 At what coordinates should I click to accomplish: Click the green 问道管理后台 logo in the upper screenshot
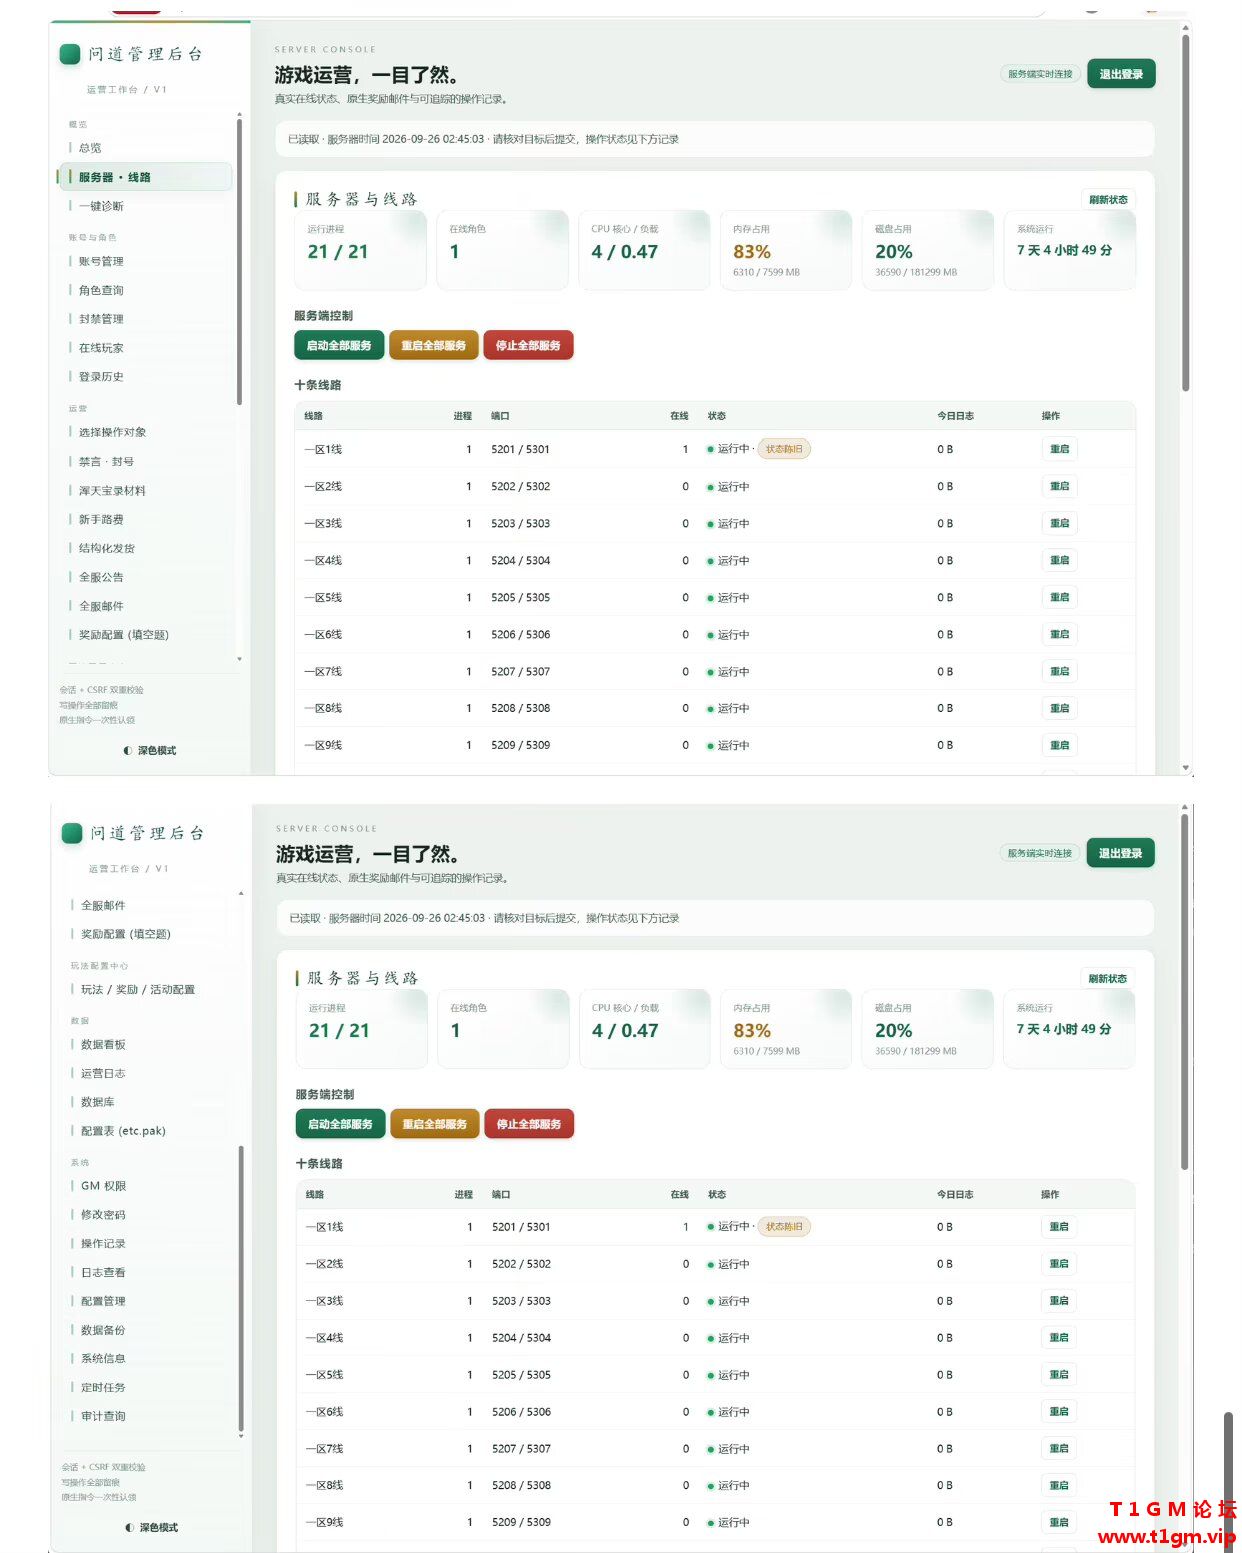coord(70,54)
